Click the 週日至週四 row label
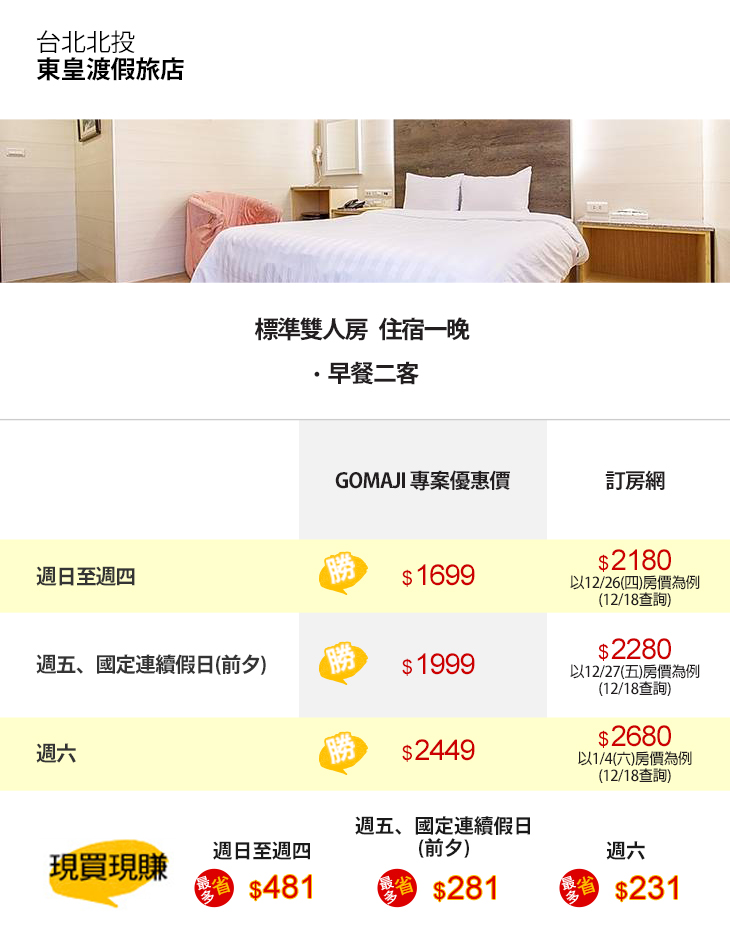The height and width of the screenshot is (936, 730). [85, 577]
